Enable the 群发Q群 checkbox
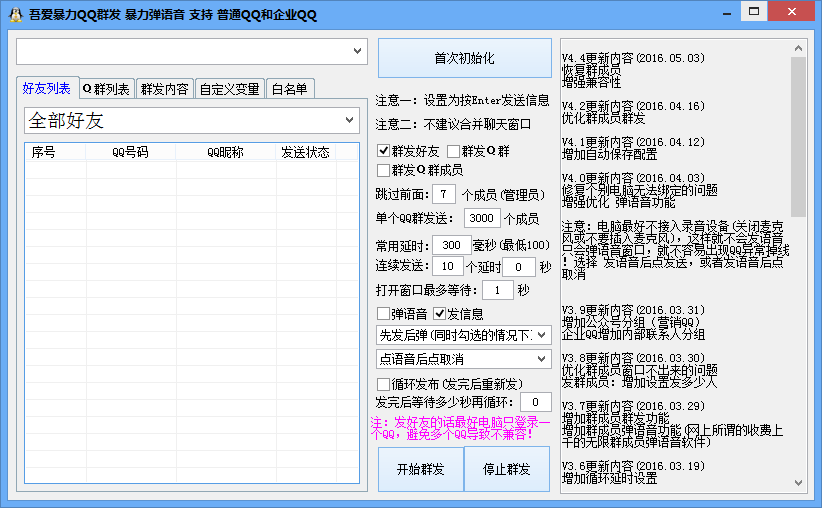The image size is (822, 508). [454, 152]
